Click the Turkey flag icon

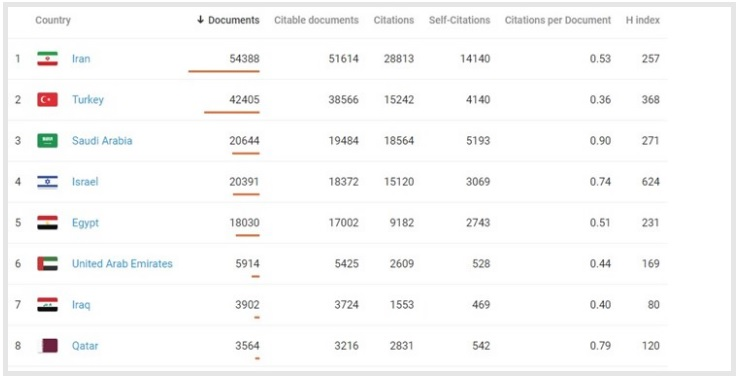(47, 100)
